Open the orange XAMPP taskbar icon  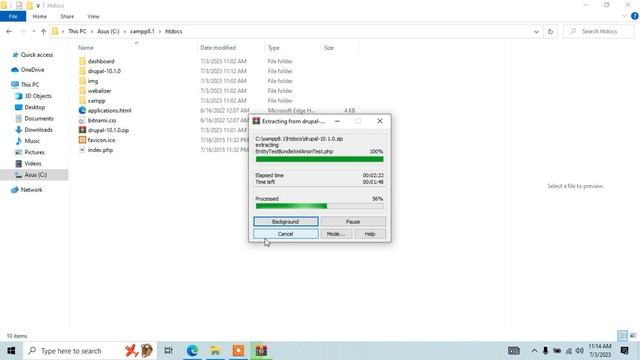[x=238, y=351]
